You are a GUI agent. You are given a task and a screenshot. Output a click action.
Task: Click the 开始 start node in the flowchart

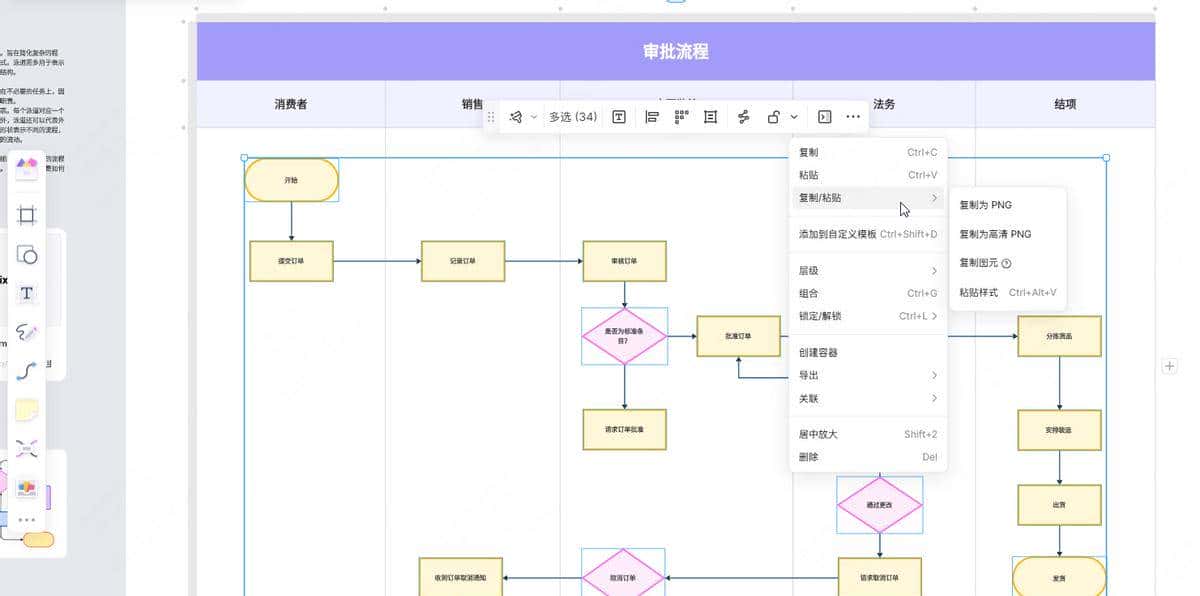pyautogui.click(x=291, y=180)
